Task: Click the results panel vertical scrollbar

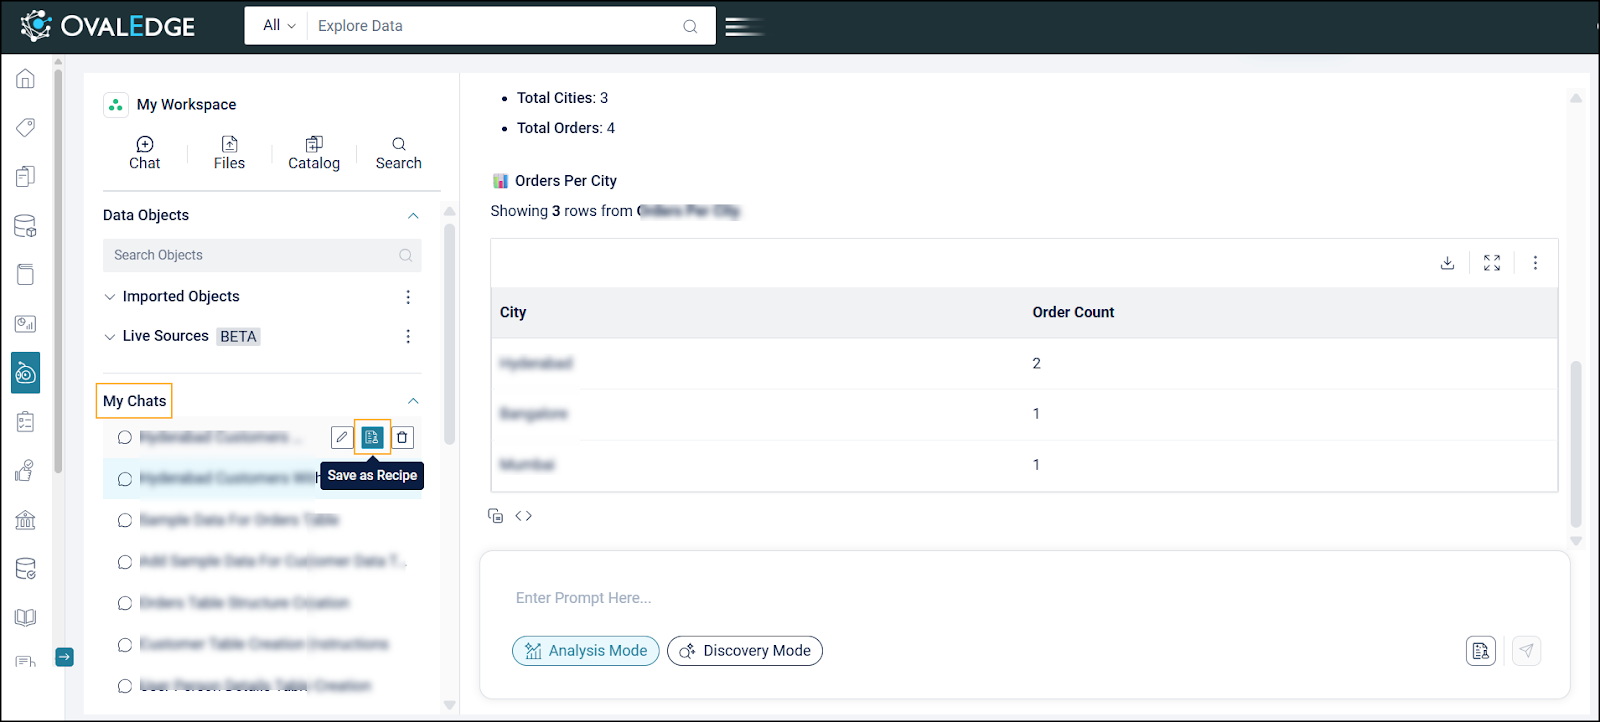Action: (x=1576, y=440)
